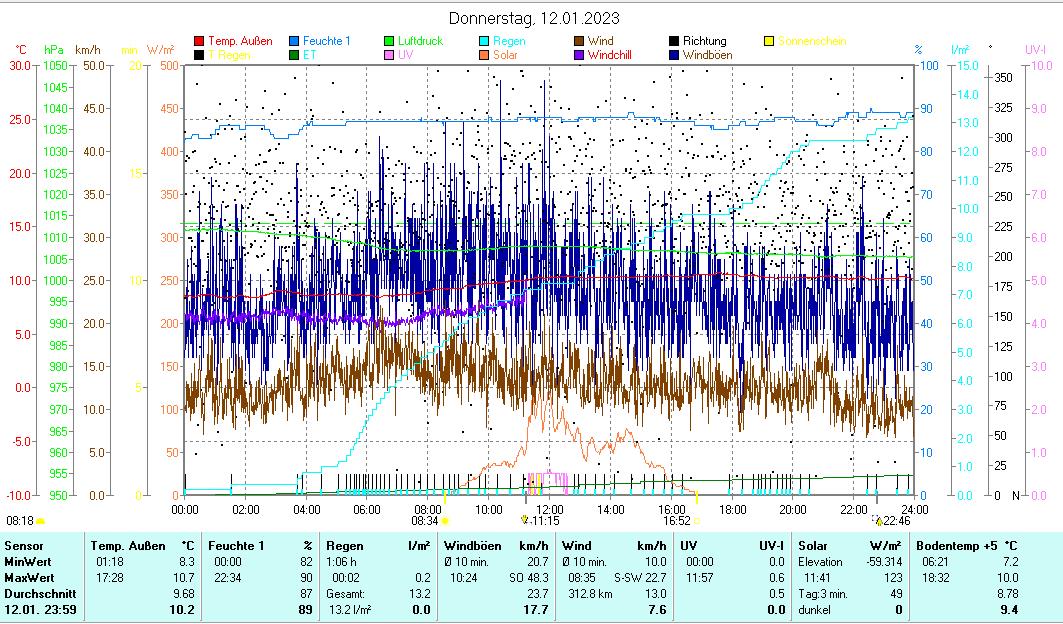Select the pink UV legend square
The height and width of the screenshot is (624, 1063).
[389, 56]
